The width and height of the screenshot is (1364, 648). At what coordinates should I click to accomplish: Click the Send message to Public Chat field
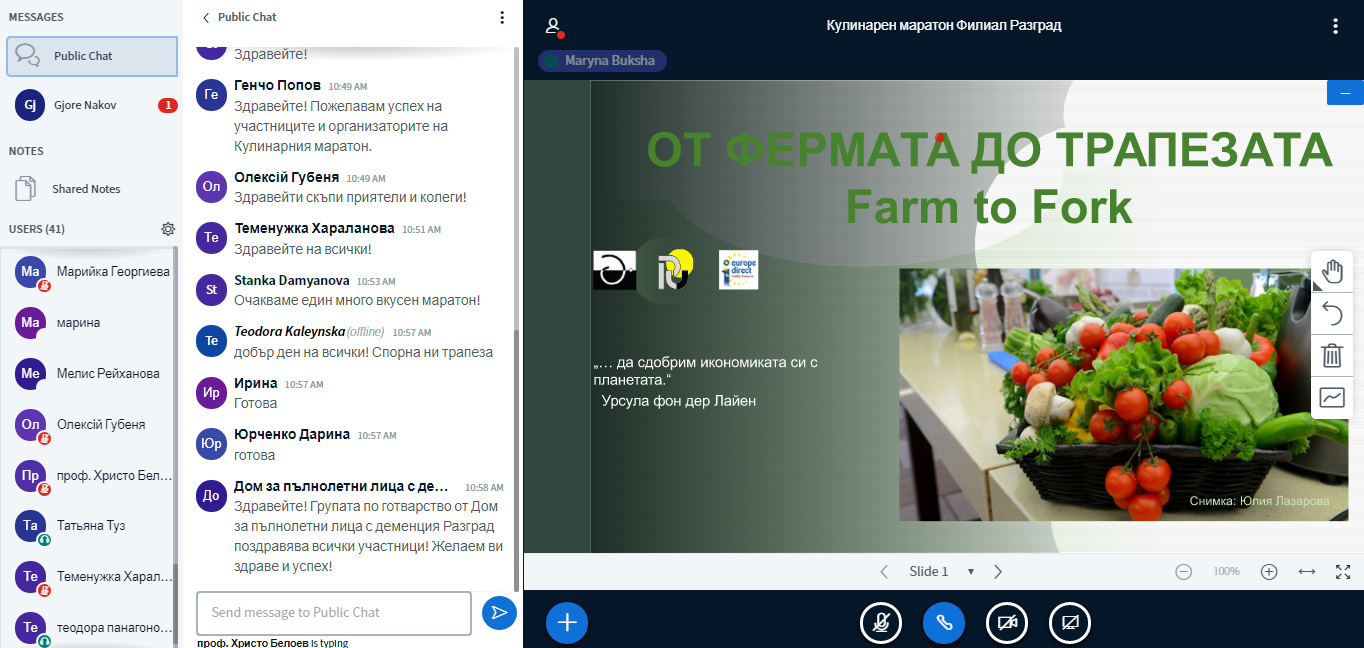click(334, 613)
